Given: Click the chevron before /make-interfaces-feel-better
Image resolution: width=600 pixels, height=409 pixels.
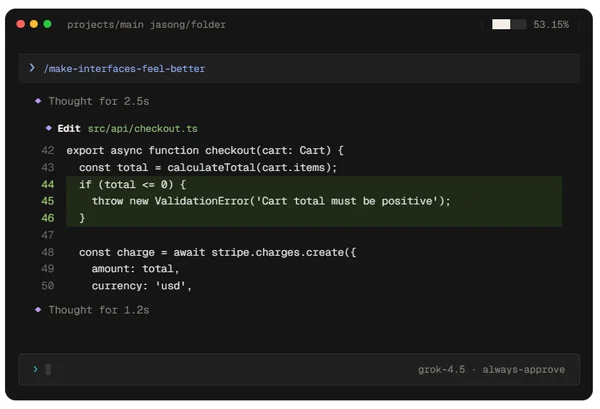Looking at the screenshot, I should (32, 68).
